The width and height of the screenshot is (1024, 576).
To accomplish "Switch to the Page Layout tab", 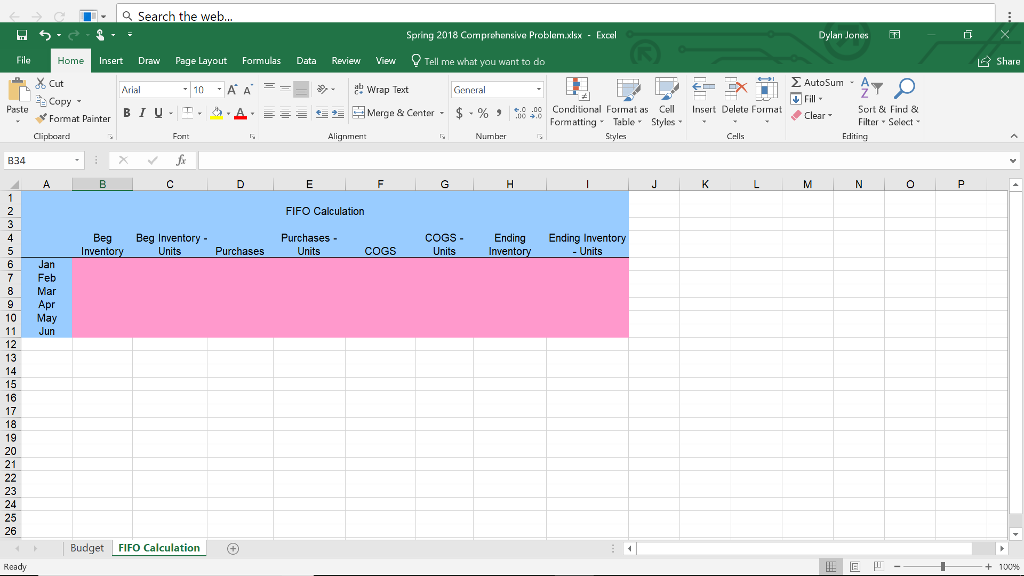I will [201, 61].
